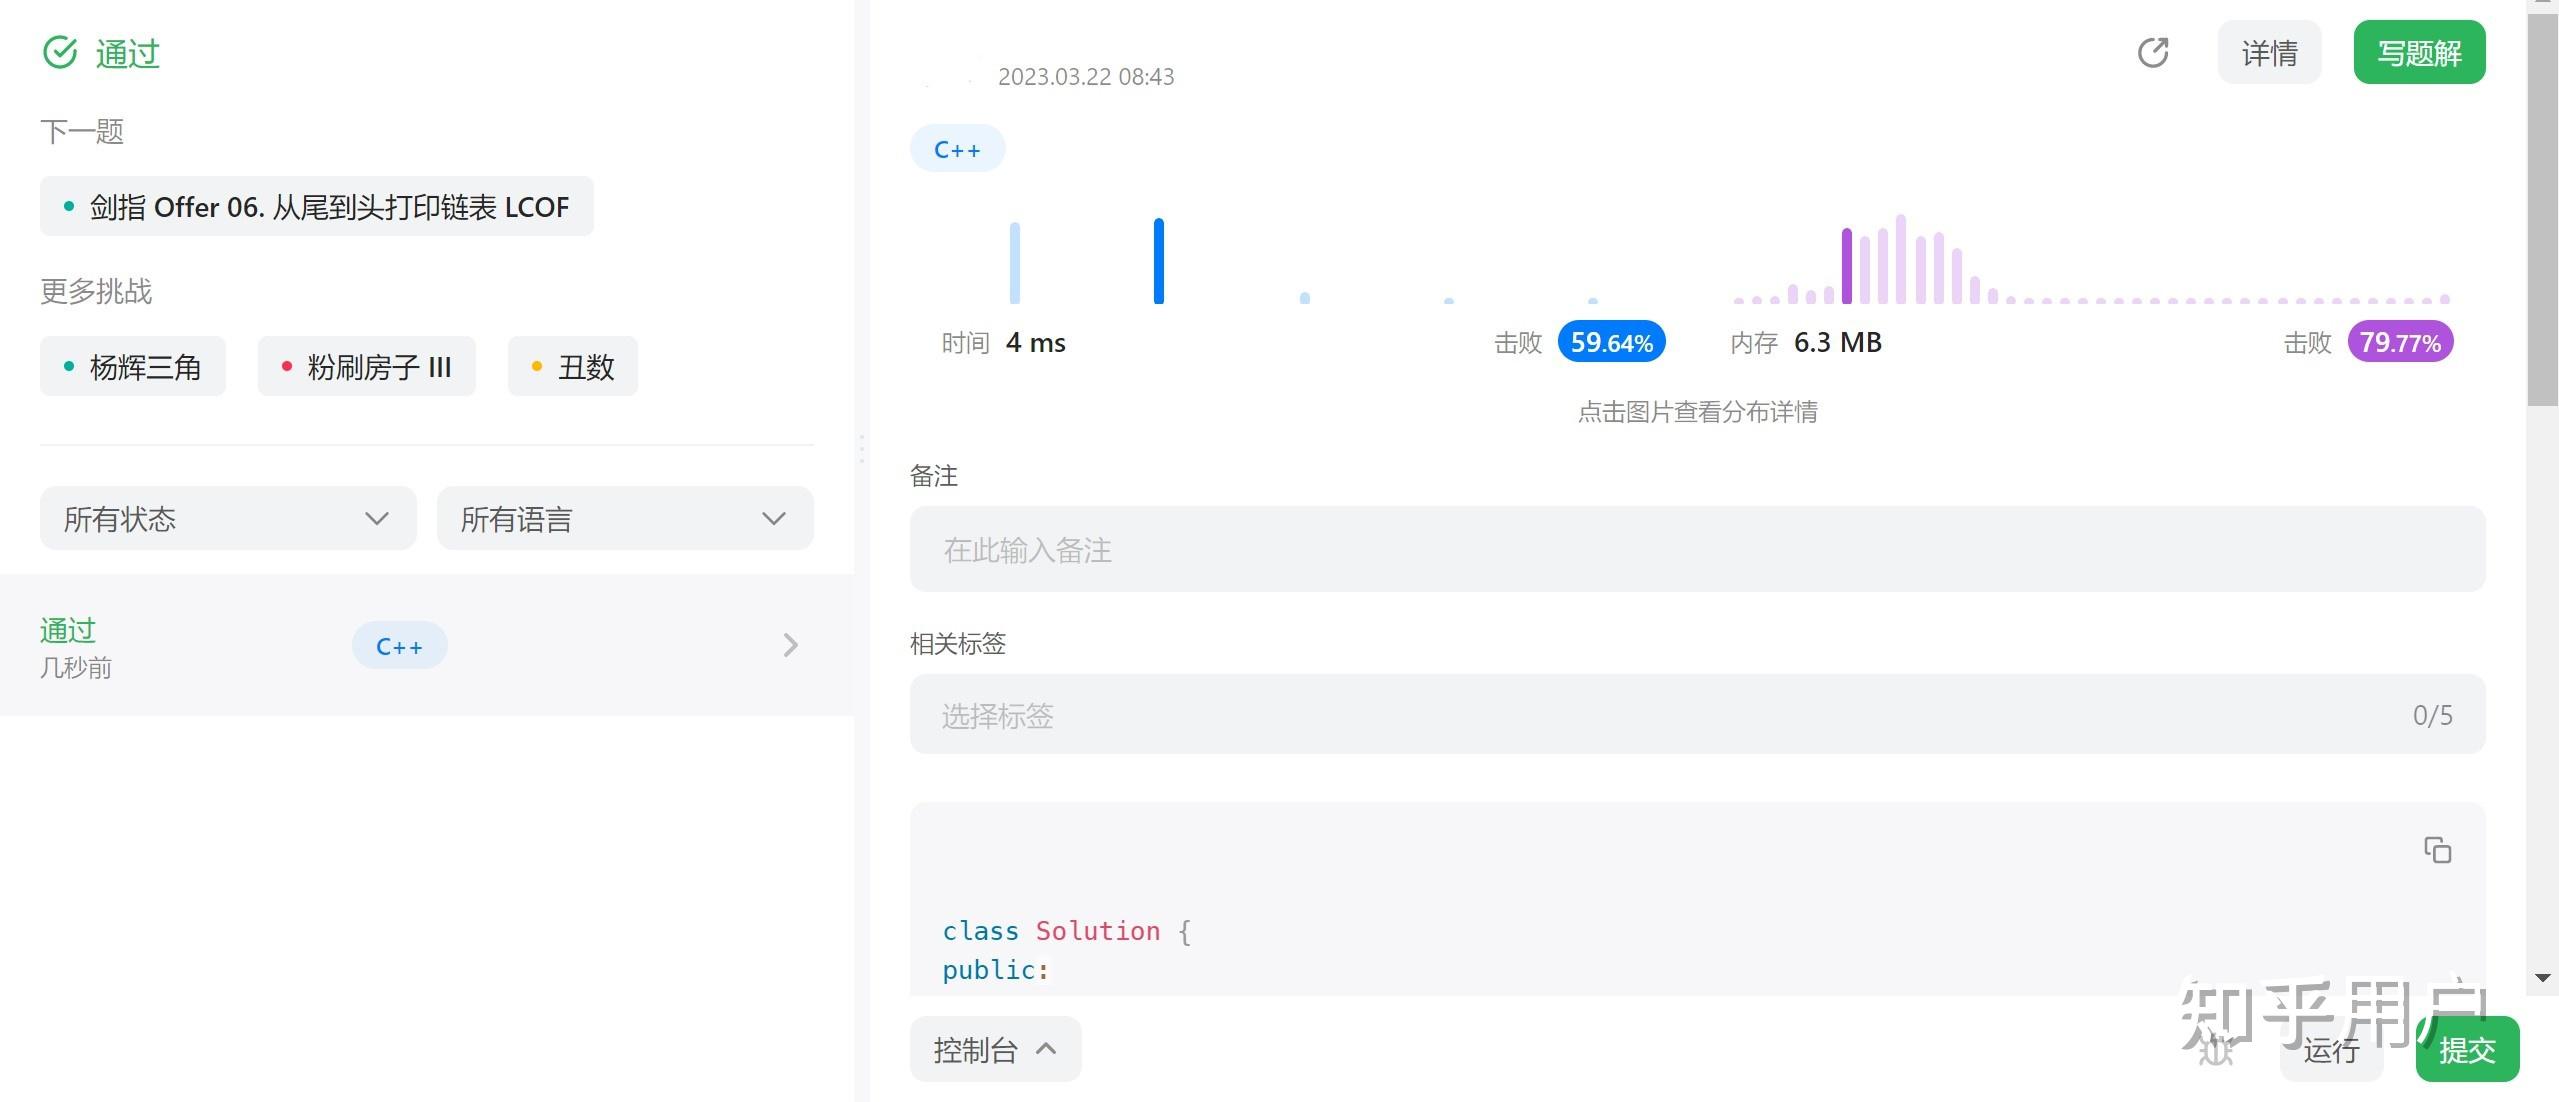The width and height of the screenshot is (2559, 1102).
Task: Click the purple 79.77% beat badge
Action: pos(2399,343)
